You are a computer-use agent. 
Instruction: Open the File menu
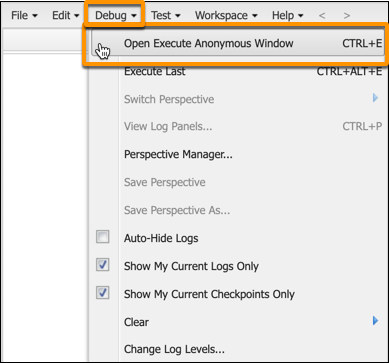click(x=24, y=15)
